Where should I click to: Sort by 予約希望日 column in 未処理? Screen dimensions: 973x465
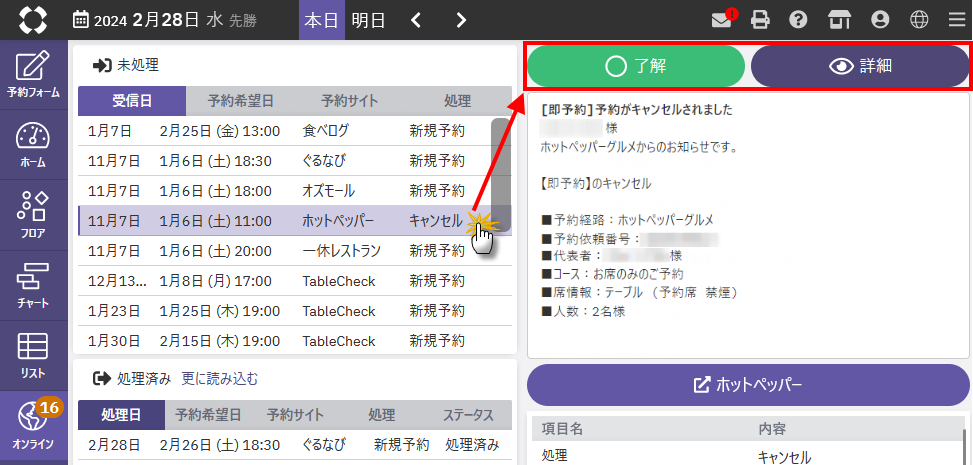click(241, 101)
